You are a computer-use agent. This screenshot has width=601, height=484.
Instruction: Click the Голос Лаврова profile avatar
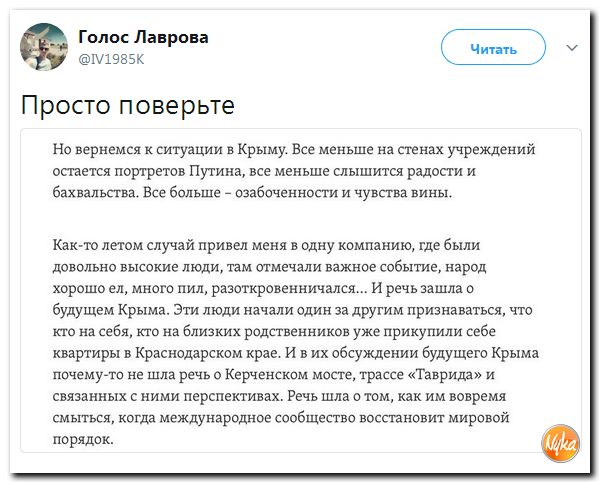(46, 46)
